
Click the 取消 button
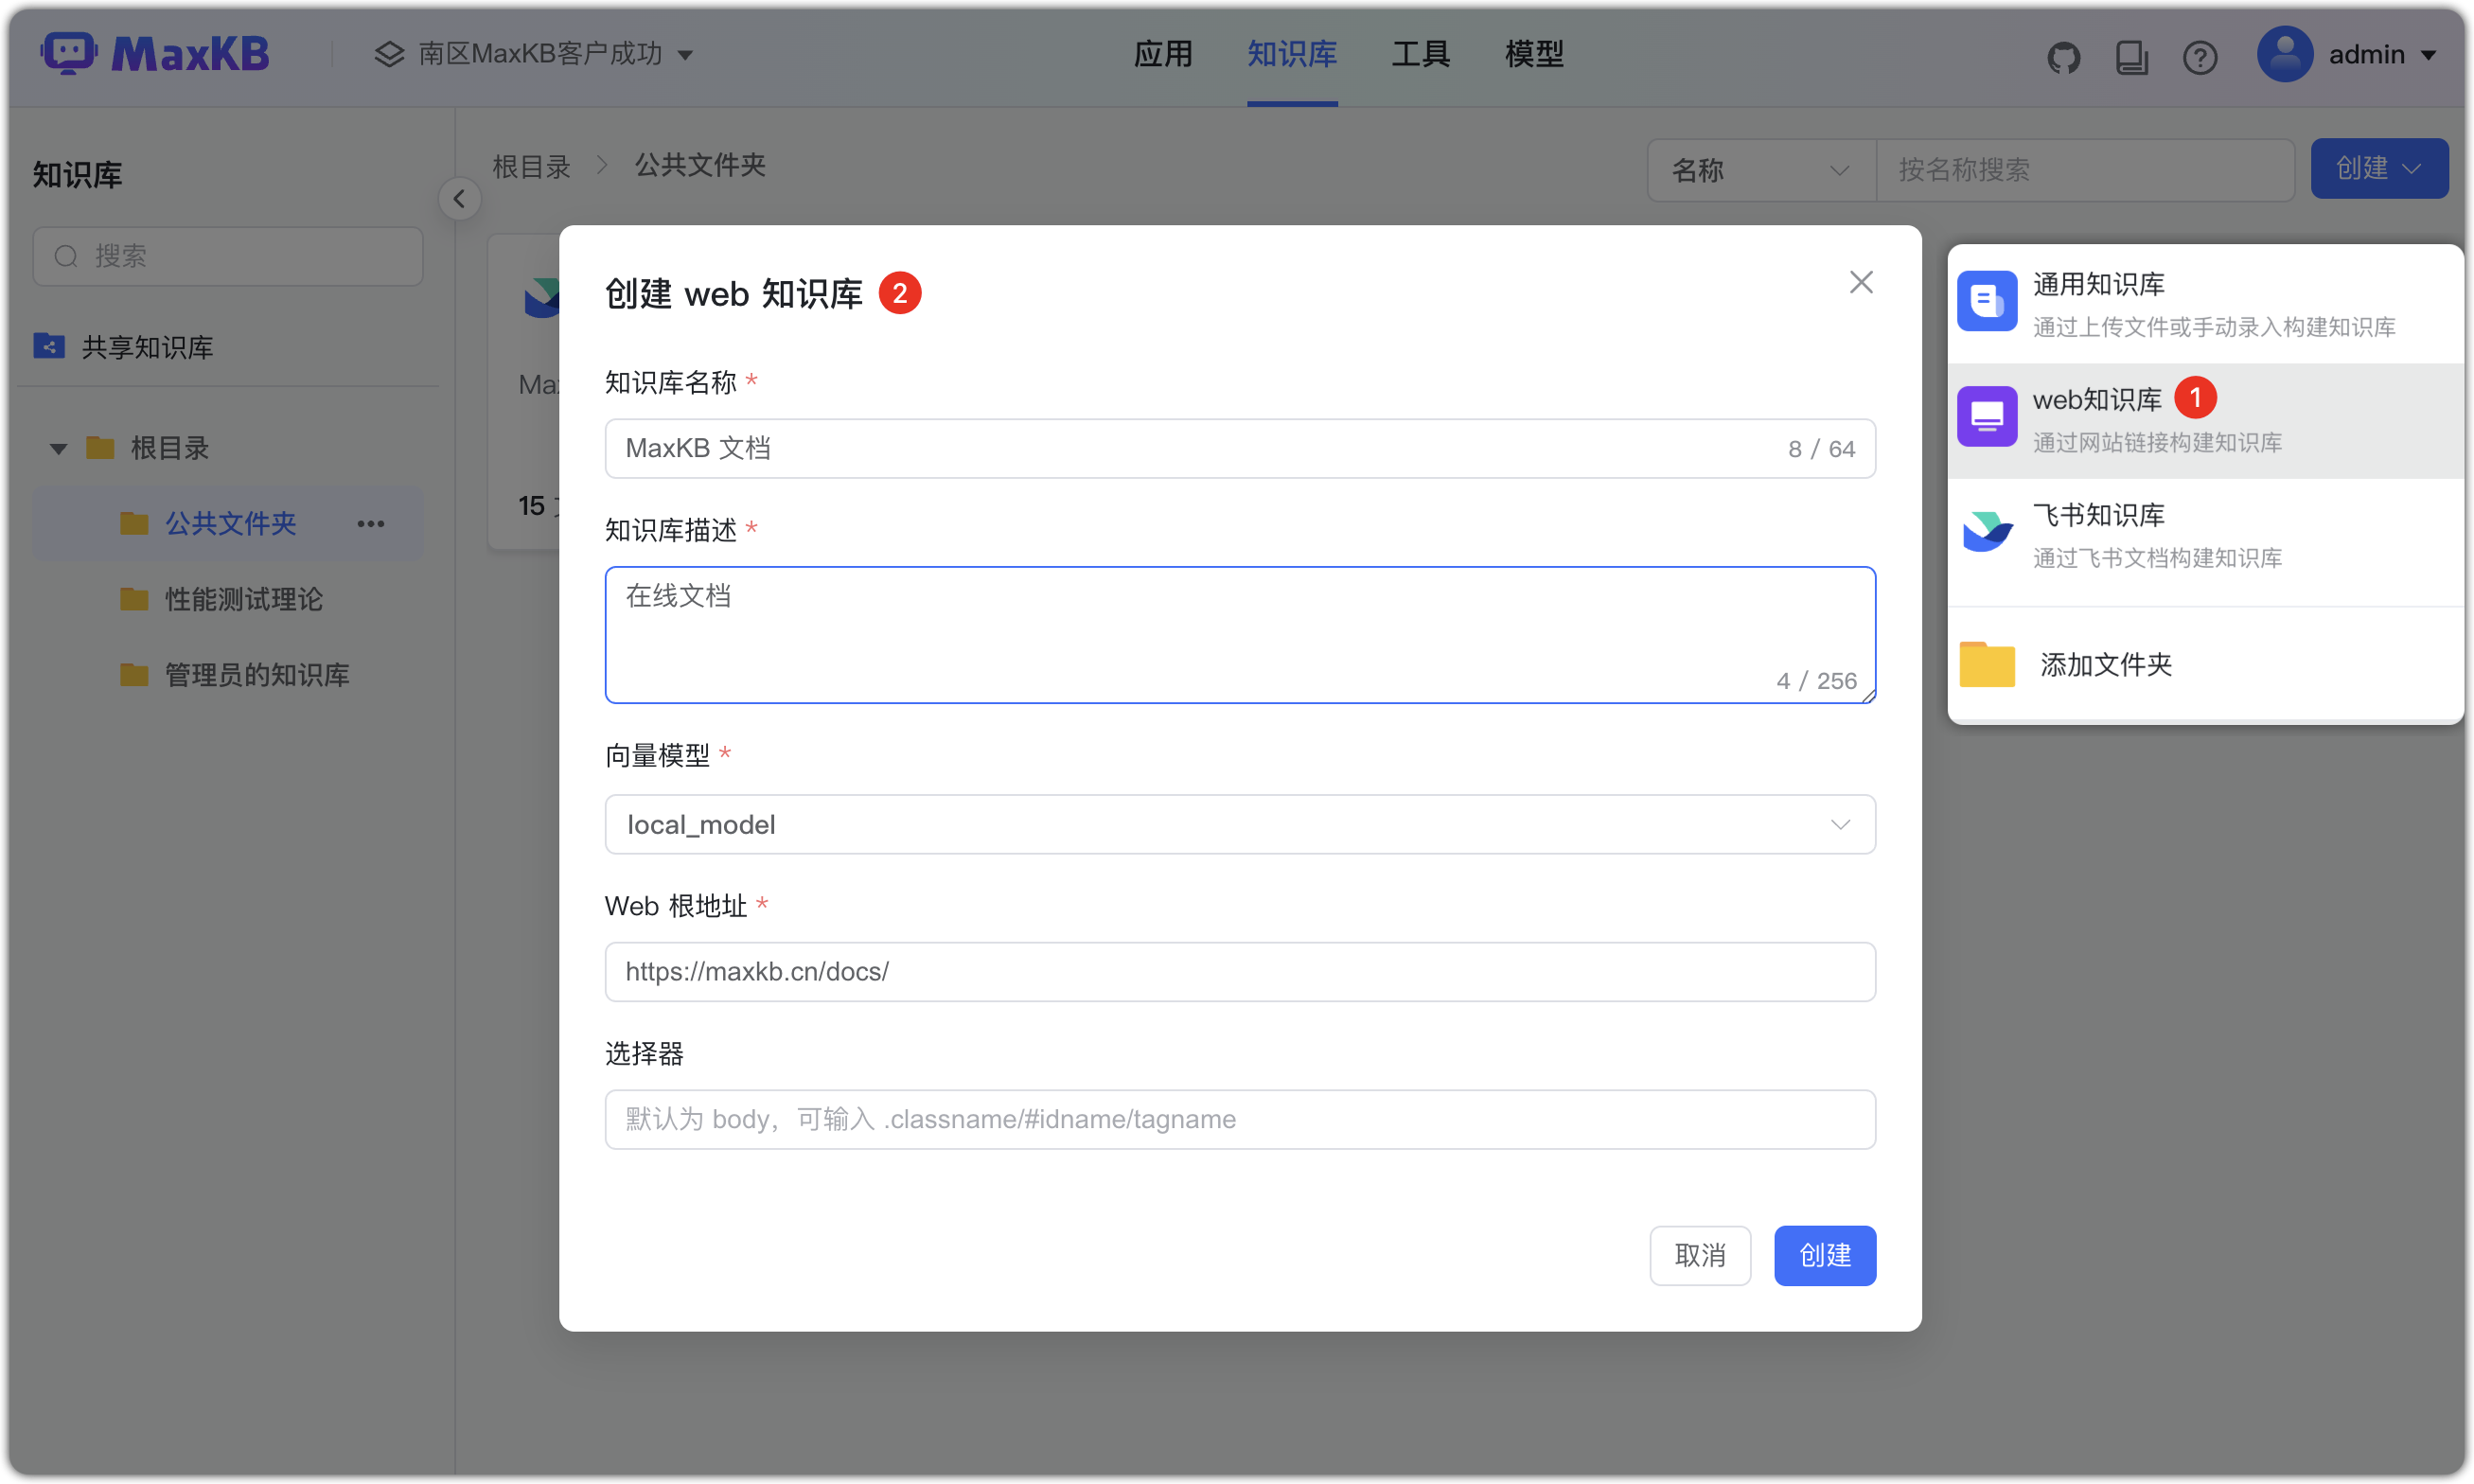pos(1699,1255)
